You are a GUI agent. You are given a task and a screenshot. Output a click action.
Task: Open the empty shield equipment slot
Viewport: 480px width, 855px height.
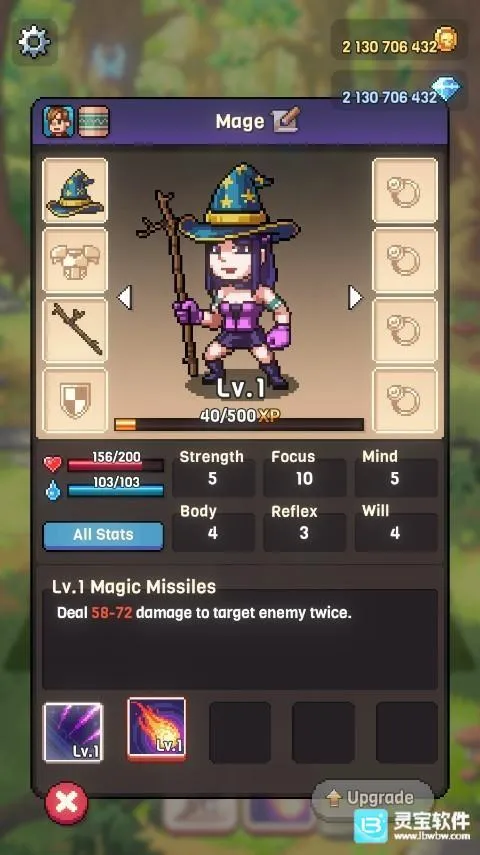(75, 400)
